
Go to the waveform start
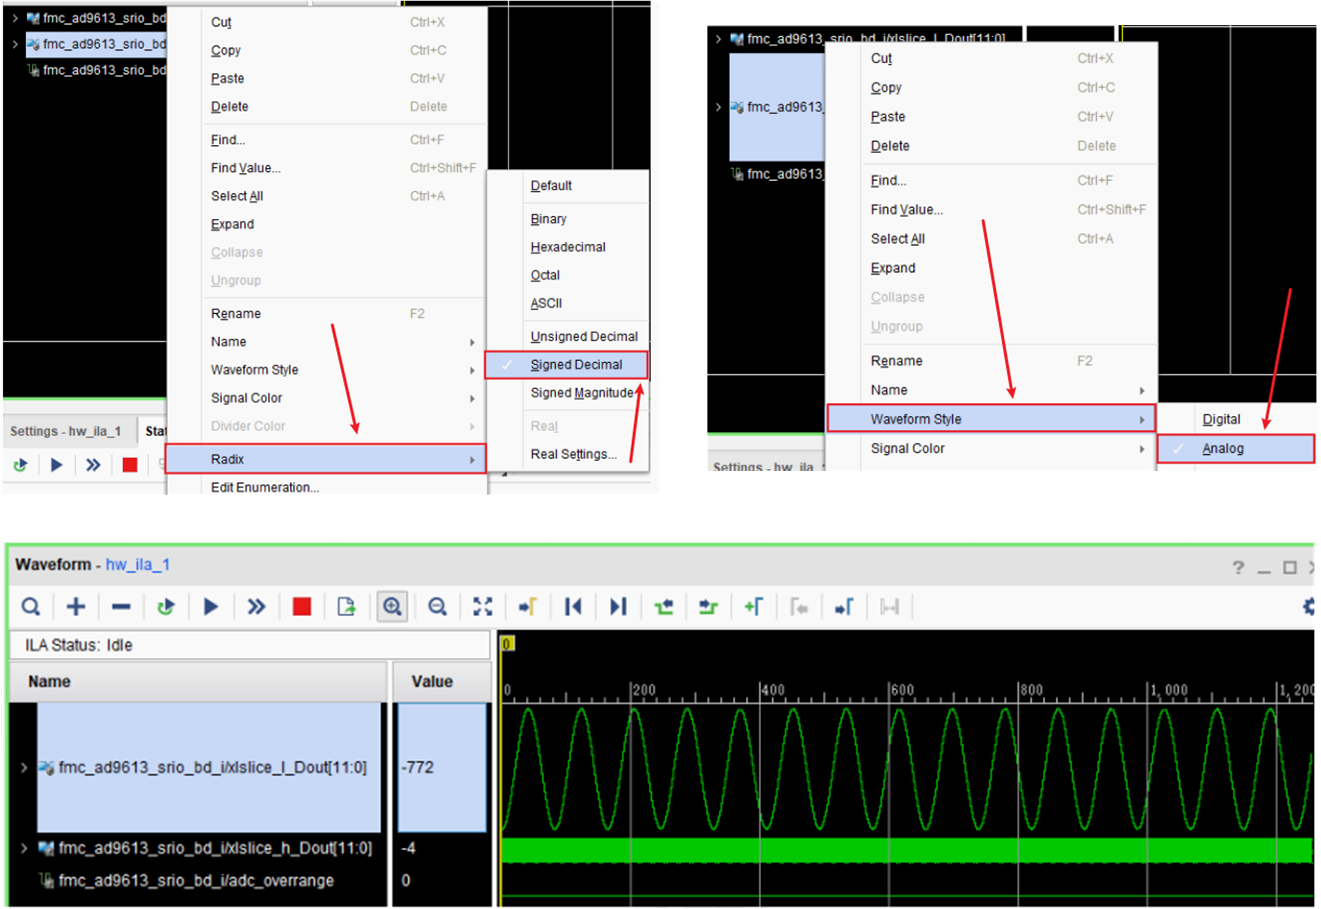click(573, 606)
